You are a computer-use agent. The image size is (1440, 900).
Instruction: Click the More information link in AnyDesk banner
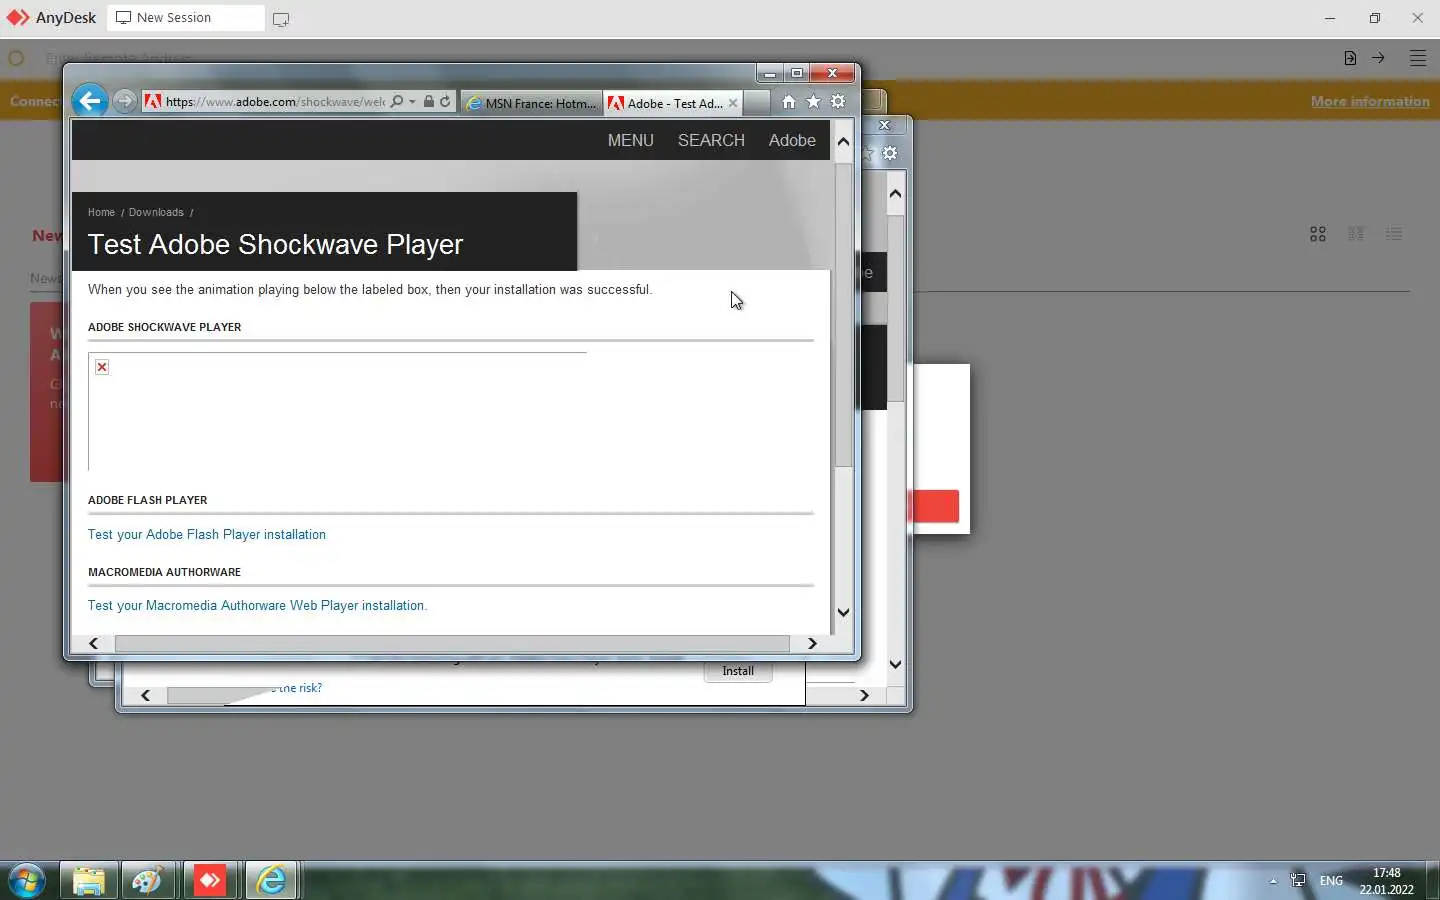(x=1370, y=102)
